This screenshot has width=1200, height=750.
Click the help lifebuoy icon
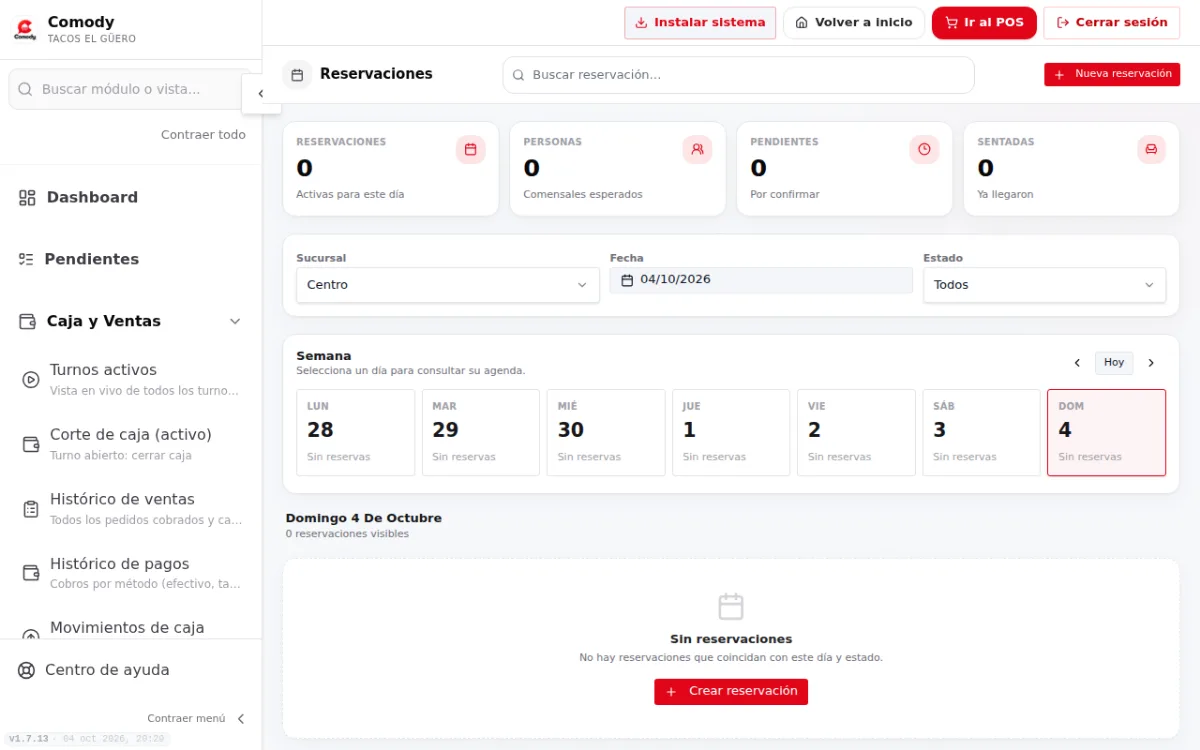point(27,670)
